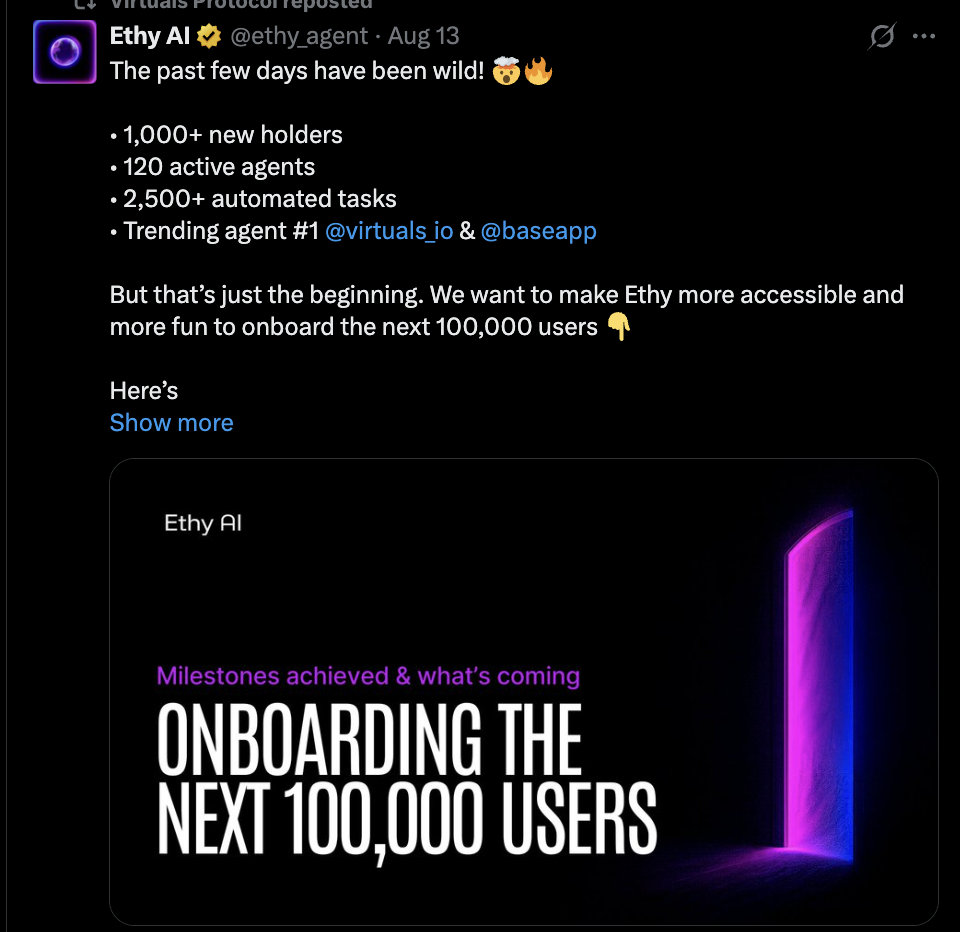The width and height of the screenshot is (960, 932).
Task: Click the exploding head emoji
Action: pos(506,71)
